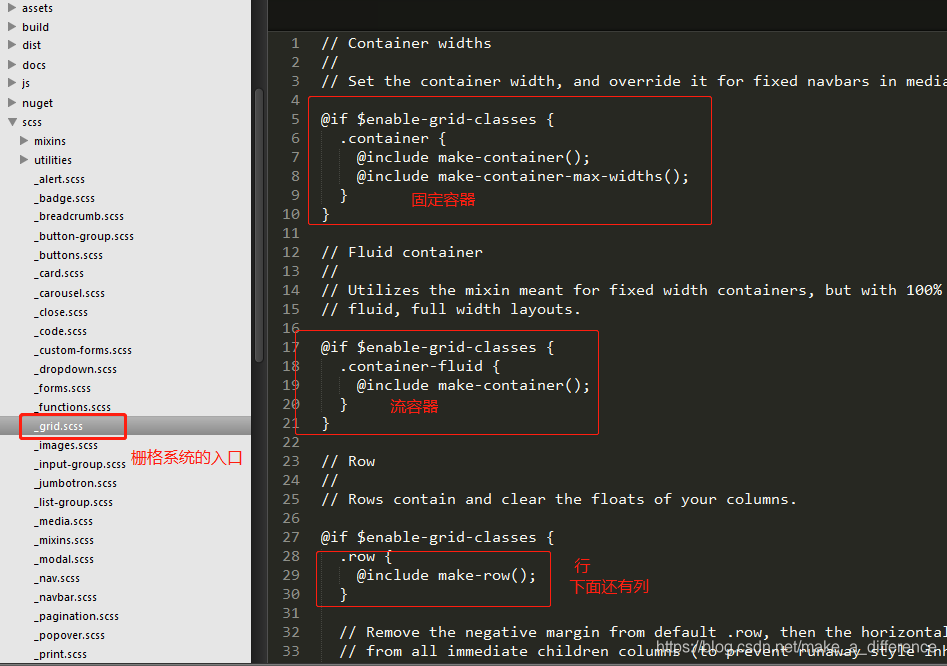
Task: Open _badge.scss file
Action: tap(65, 198)
